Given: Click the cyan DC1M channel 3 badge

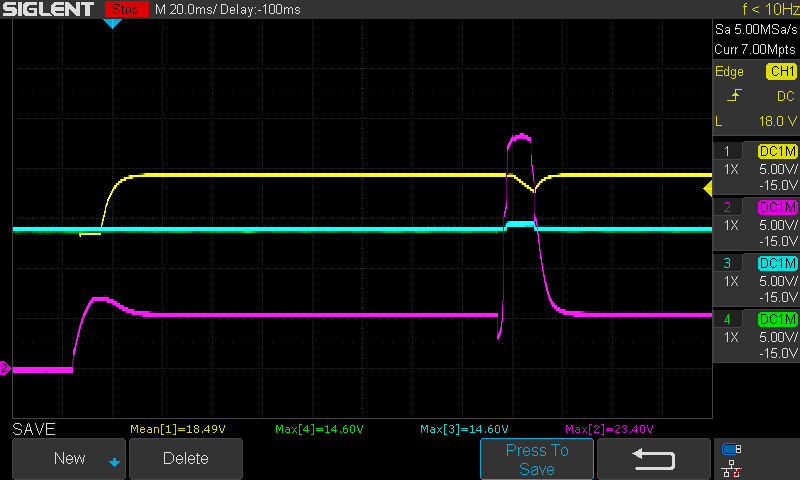Looking at the screenshot, I should [778, 263].
